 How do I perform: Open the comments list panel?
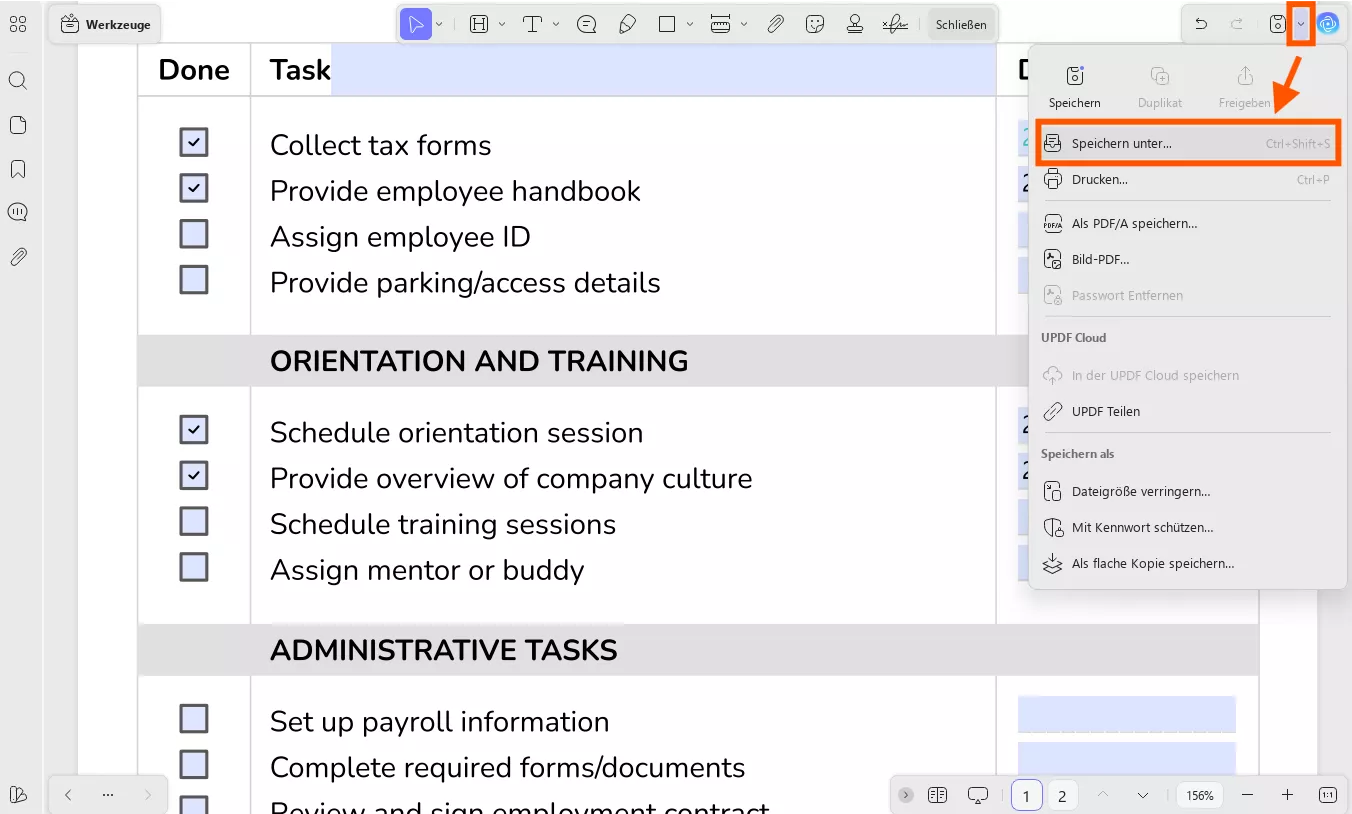[x=18, y=213]
